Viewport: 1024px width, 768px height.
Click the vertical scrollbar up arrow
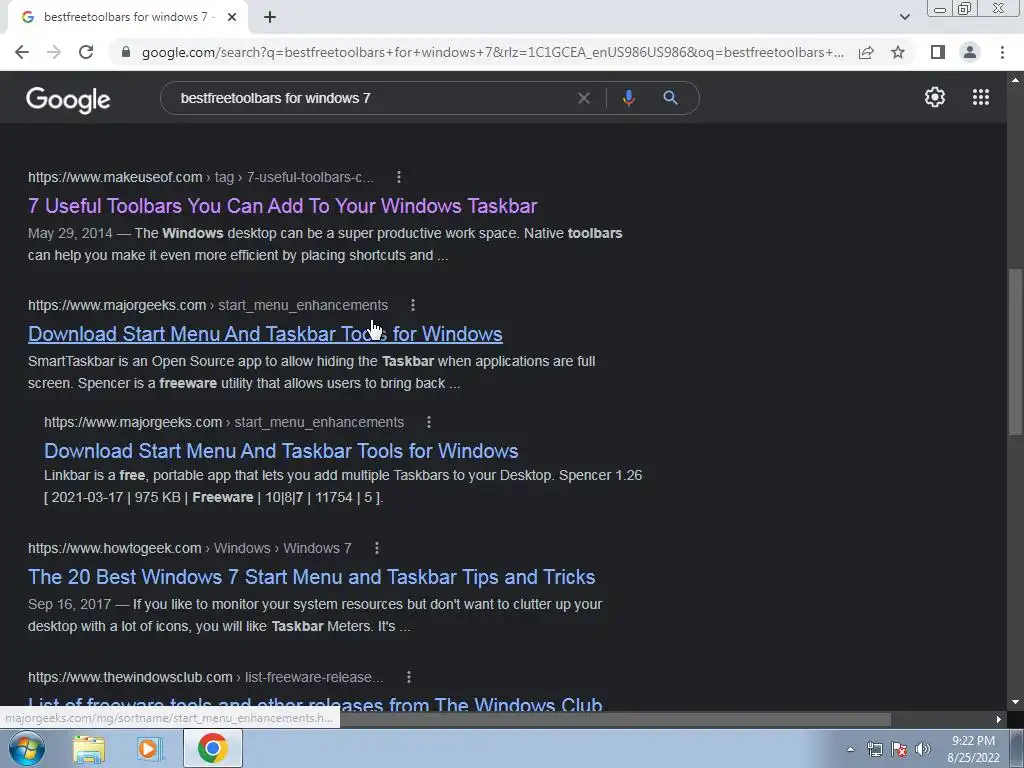pos(1015,80)
